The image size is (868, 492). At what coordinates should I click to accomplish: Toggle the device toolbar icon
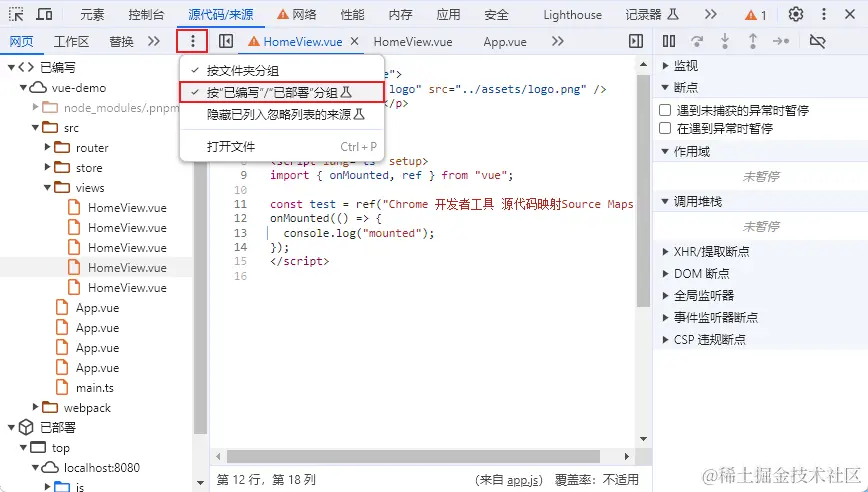coord(44,14)
